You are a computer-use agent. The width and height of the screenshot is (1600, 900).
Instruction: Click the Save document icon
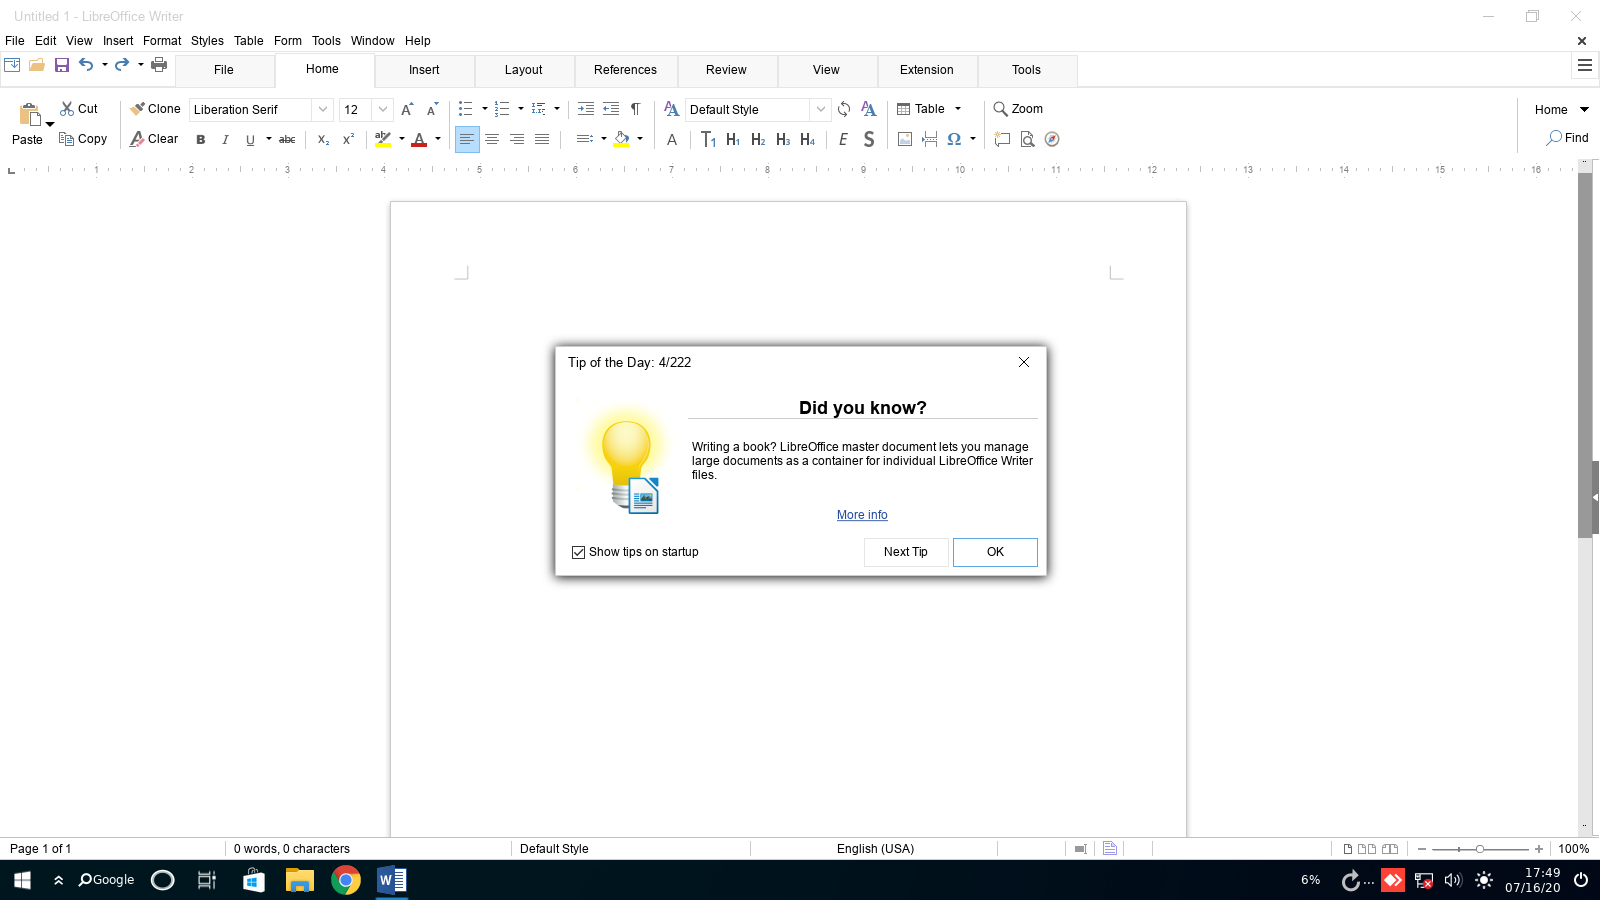(62, 65)
